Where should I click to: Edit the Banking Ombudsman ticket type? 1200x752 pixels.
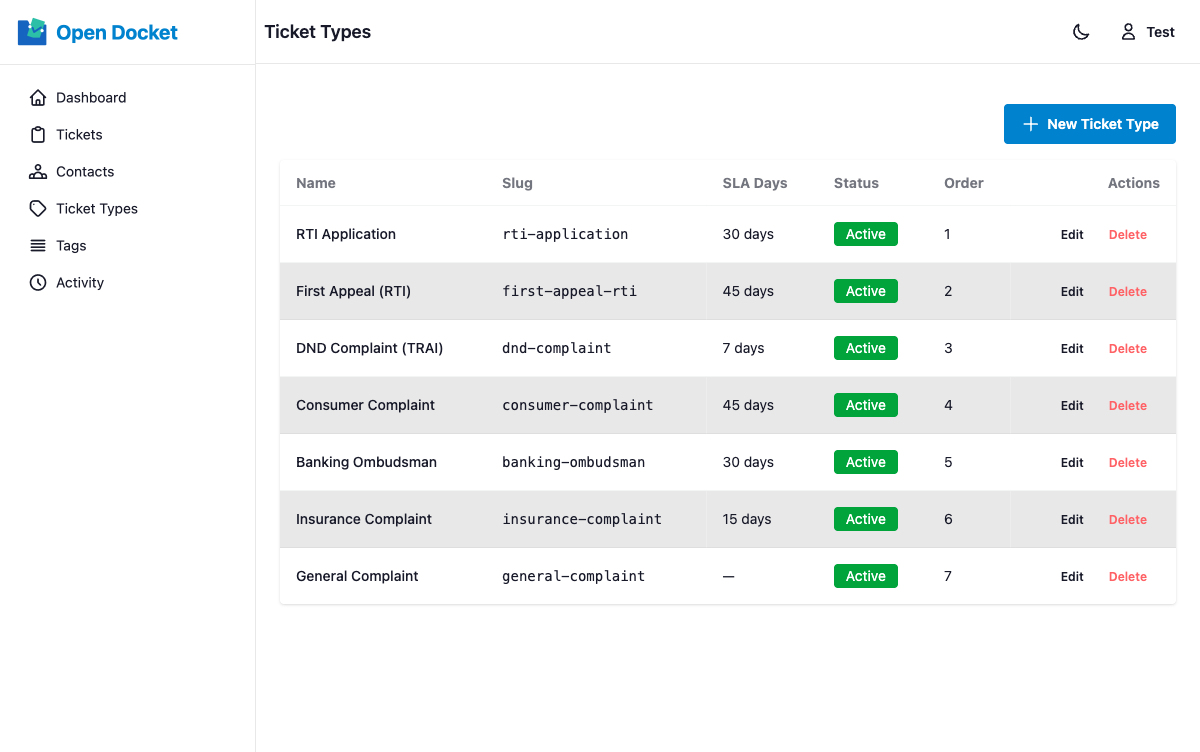point(1071,462)
